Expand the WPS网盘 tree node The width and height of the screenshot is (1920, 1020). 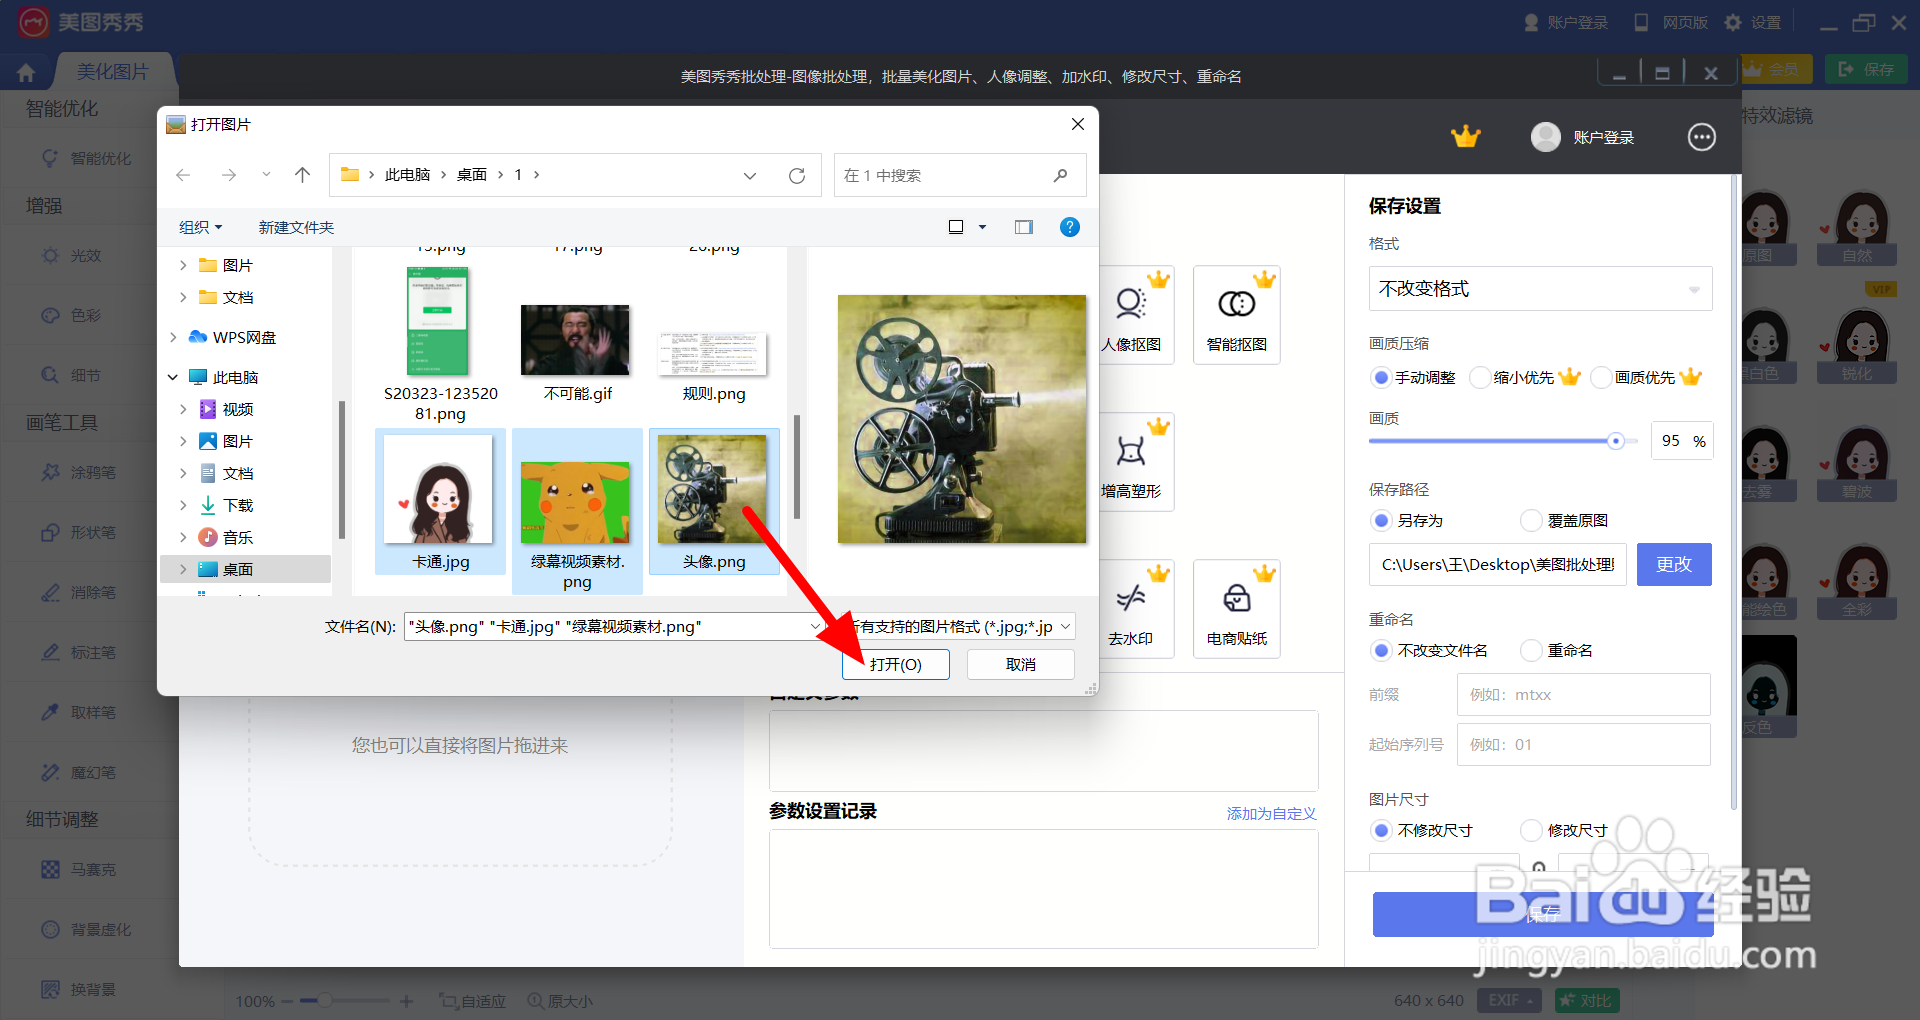(173, 337)
